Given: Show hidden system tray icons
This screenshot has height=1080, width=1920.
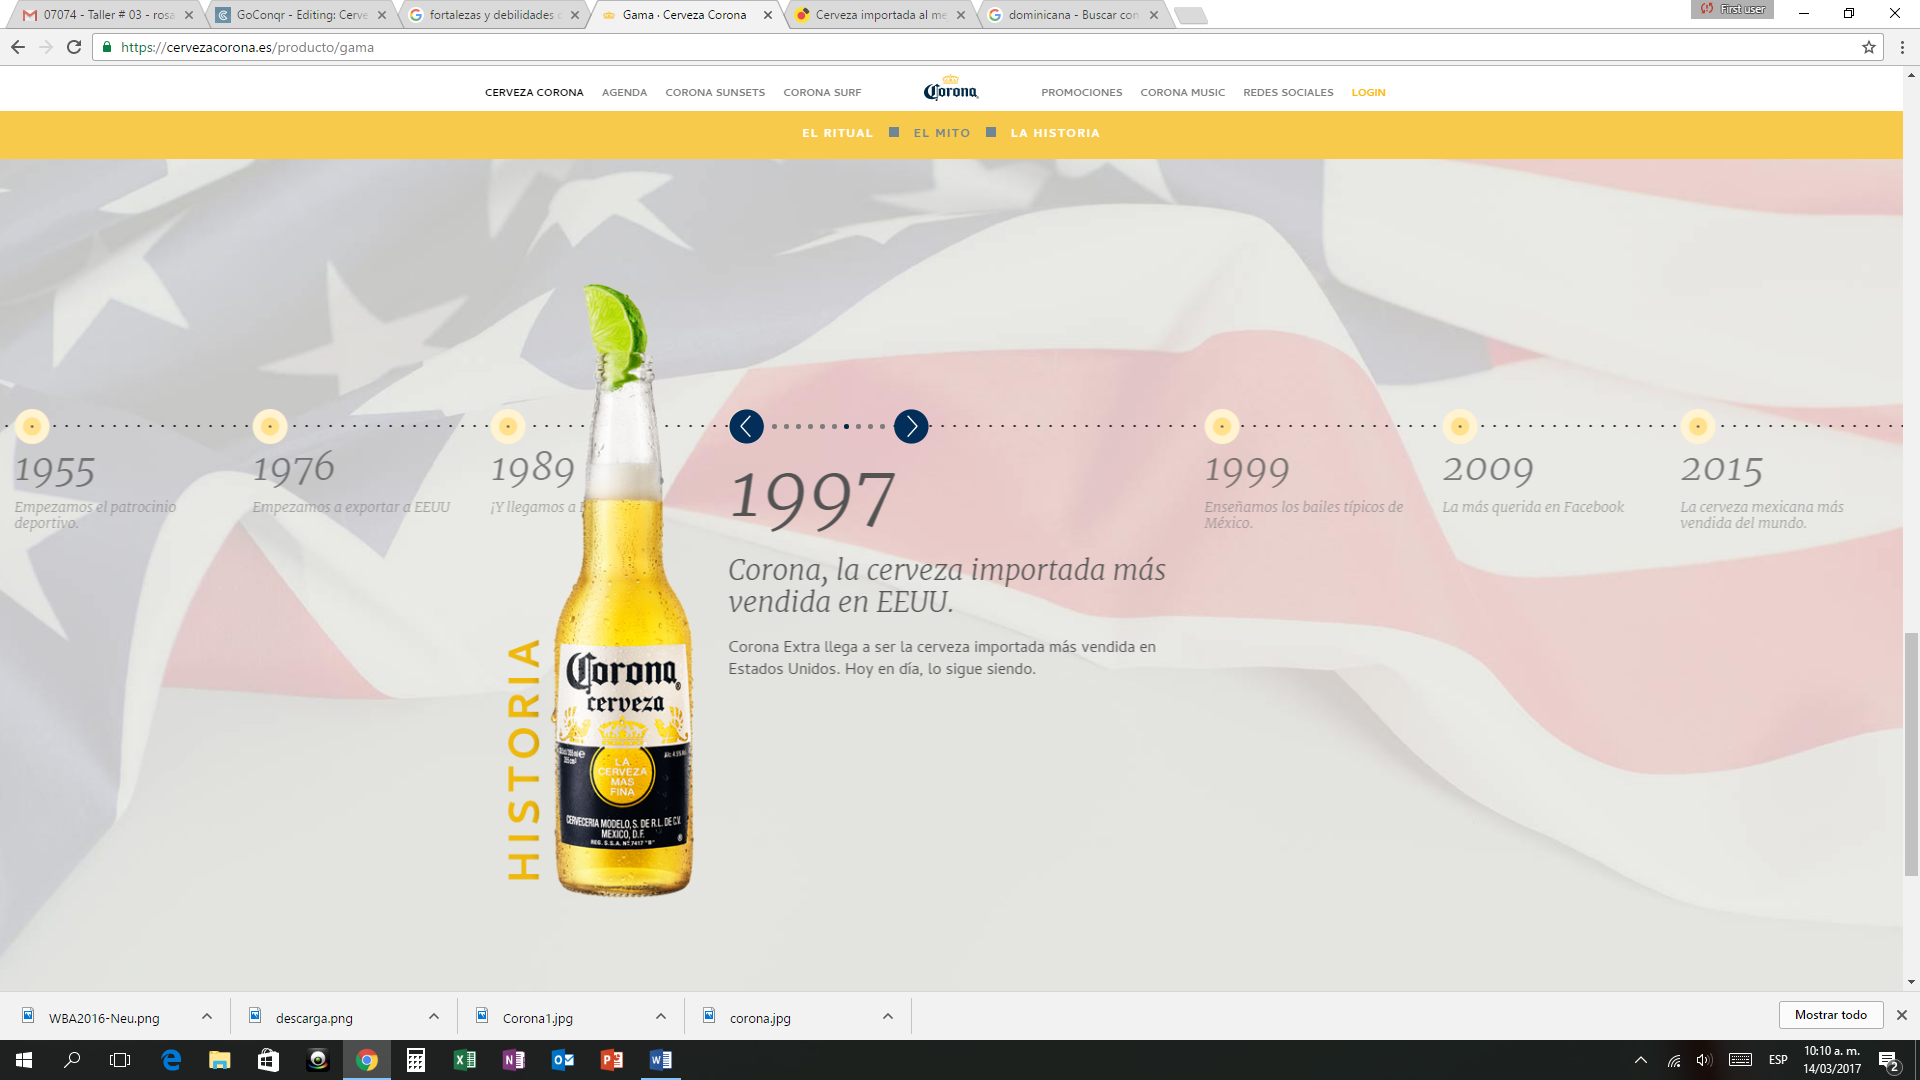Looking at the screenshot, I should (x=1640, y=1060).
